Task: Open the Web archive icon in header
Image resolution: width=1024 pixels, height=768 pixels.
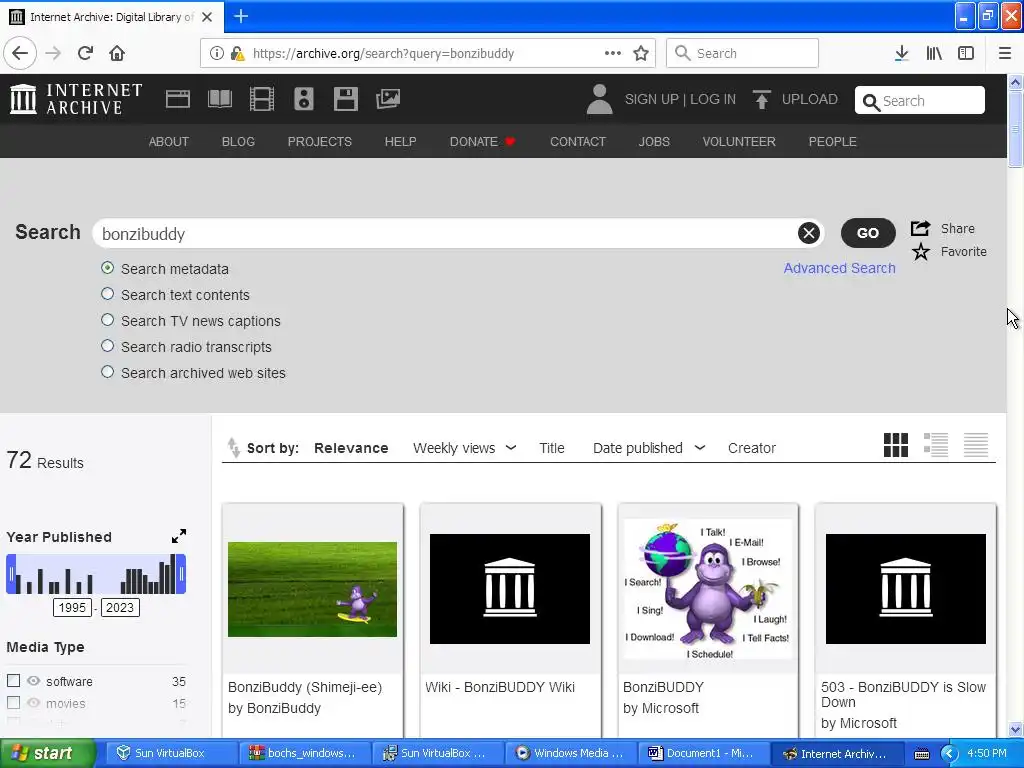Action: 178,99
